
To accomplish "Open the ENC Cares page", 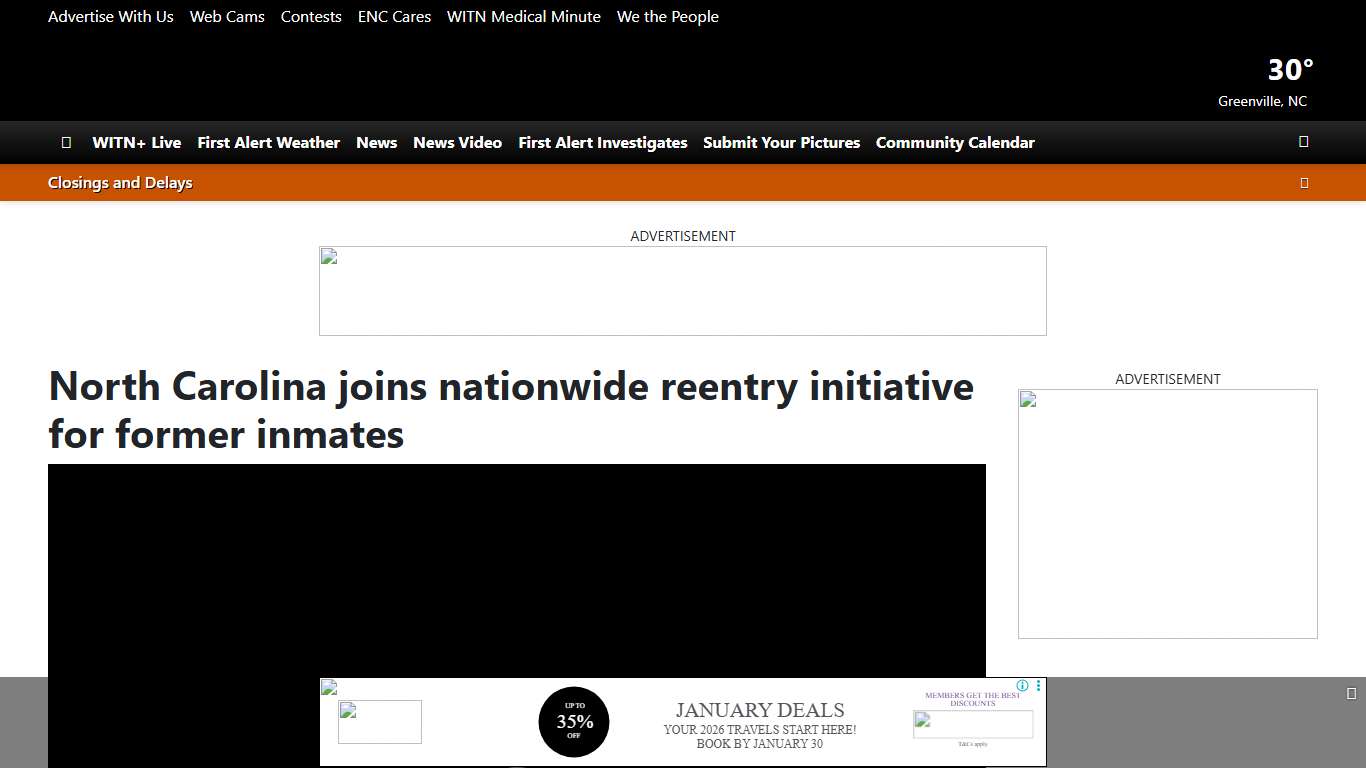I will click(394, 16).
